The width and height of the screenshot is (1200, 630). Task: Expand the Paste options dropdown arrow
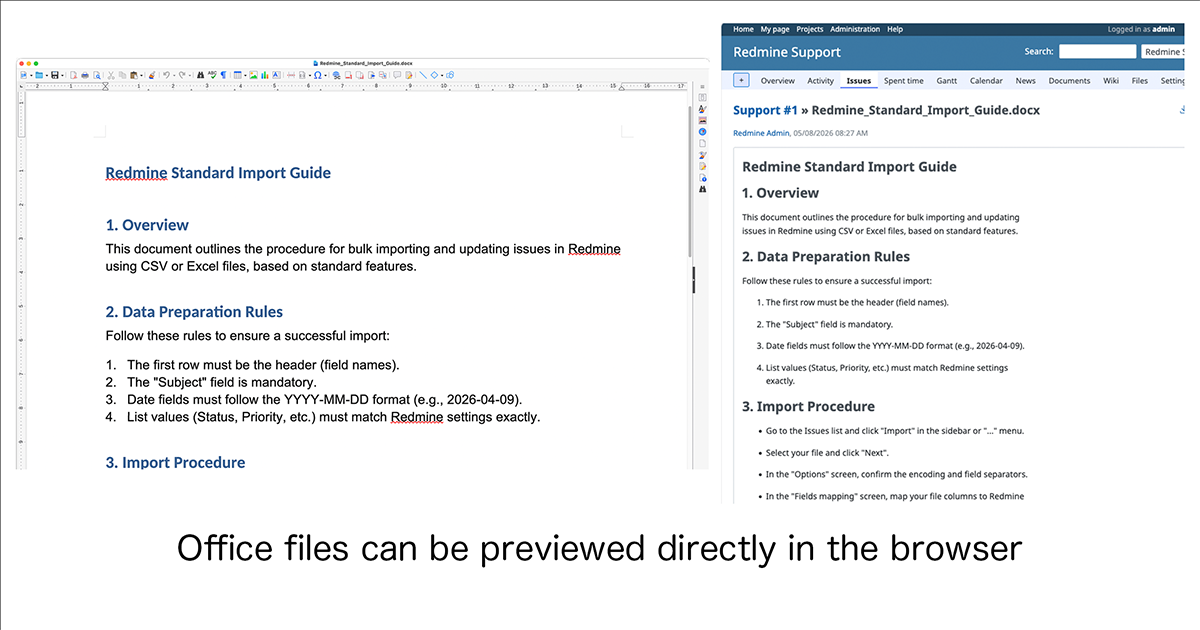142,75
